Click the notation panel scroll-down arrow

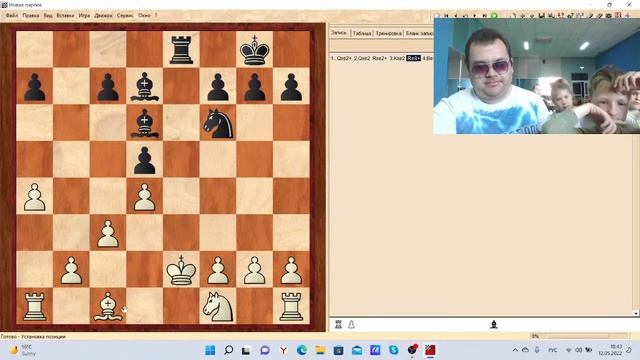pos(636,313)
